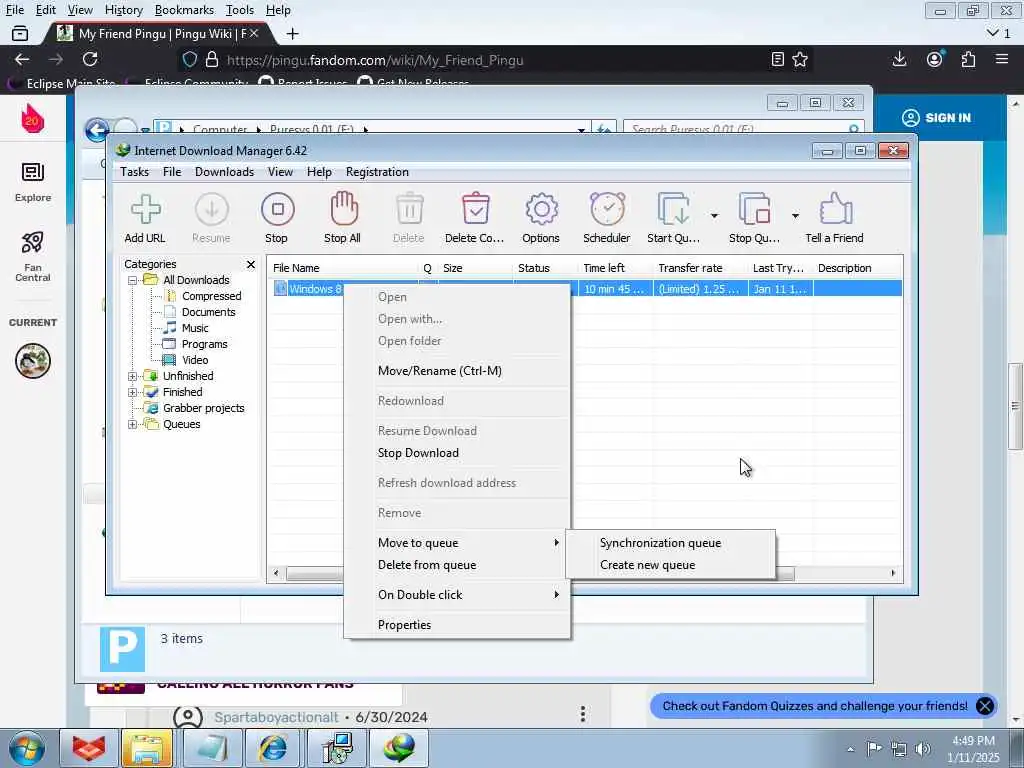Open Firefox extensions puzzle icon

pyautogui.click(x=968, y=59)
